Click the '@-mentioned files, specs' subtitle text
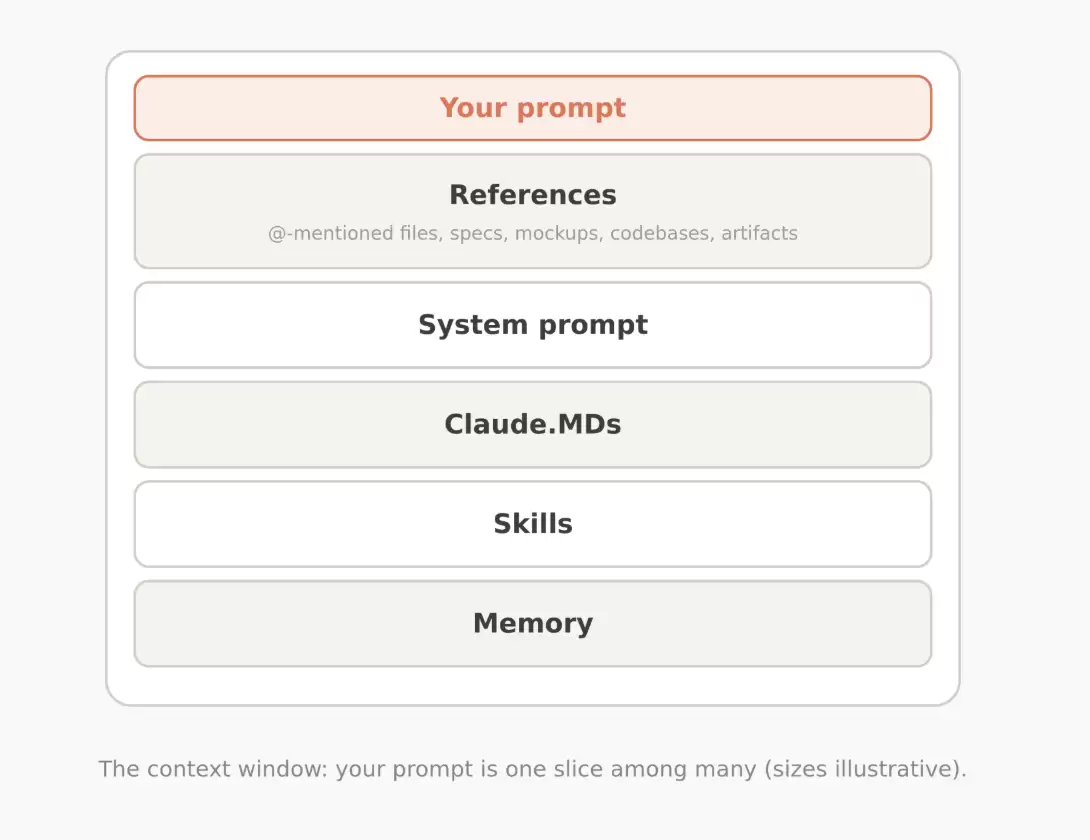This screenshot has width=1090, height=840. 532,233
